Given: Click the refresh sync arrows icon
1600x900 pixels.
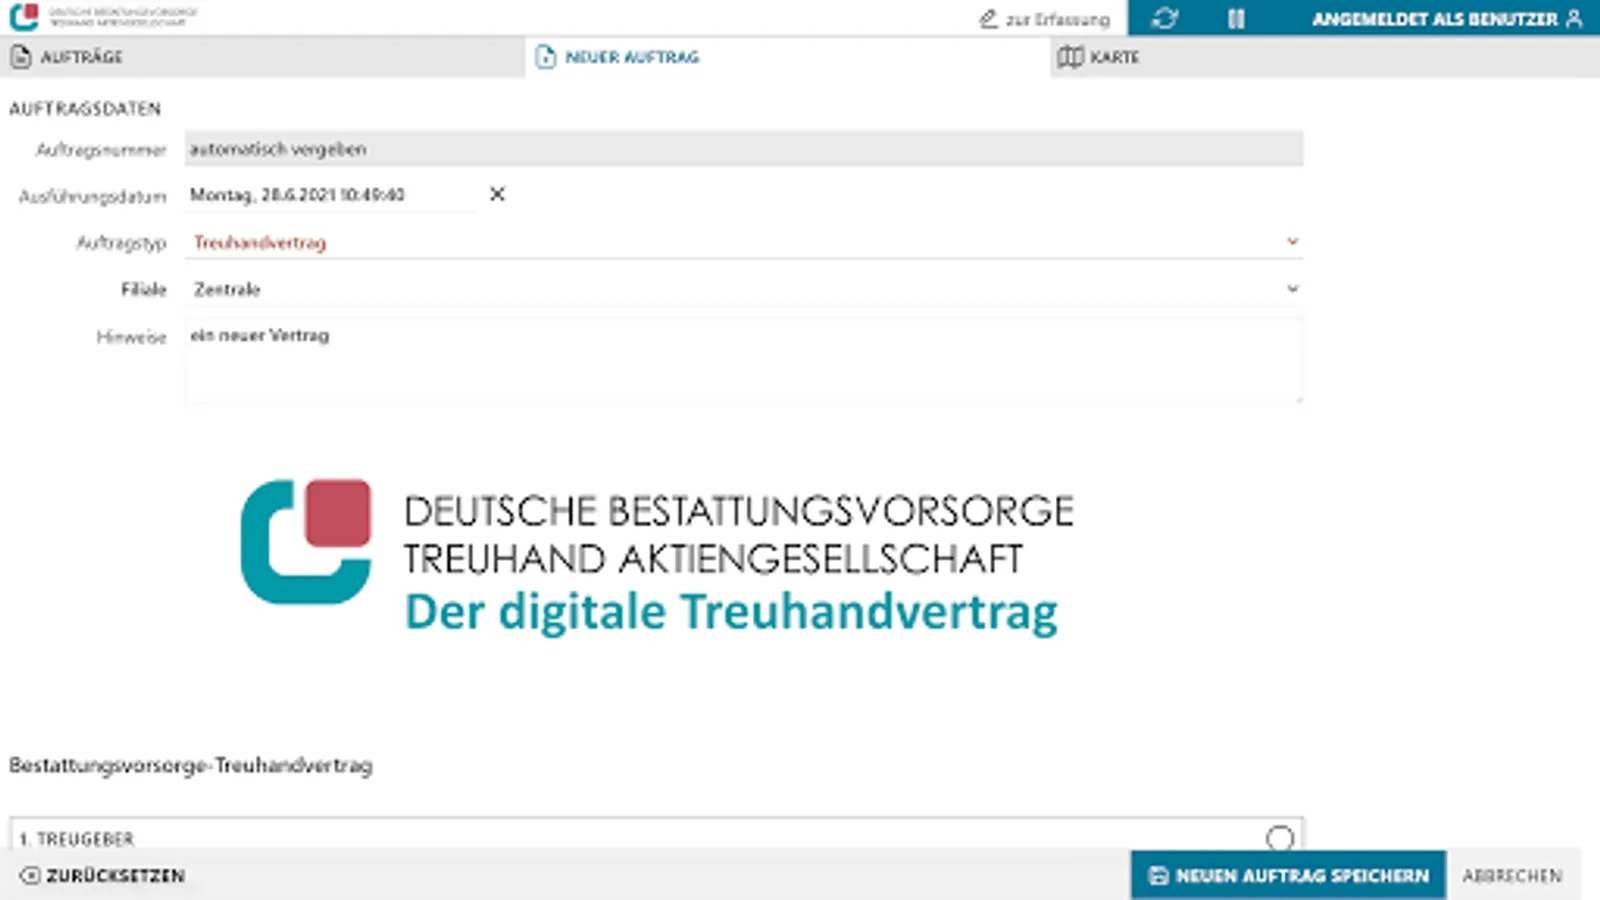Looking at the screenshot, I should 1165,18.
